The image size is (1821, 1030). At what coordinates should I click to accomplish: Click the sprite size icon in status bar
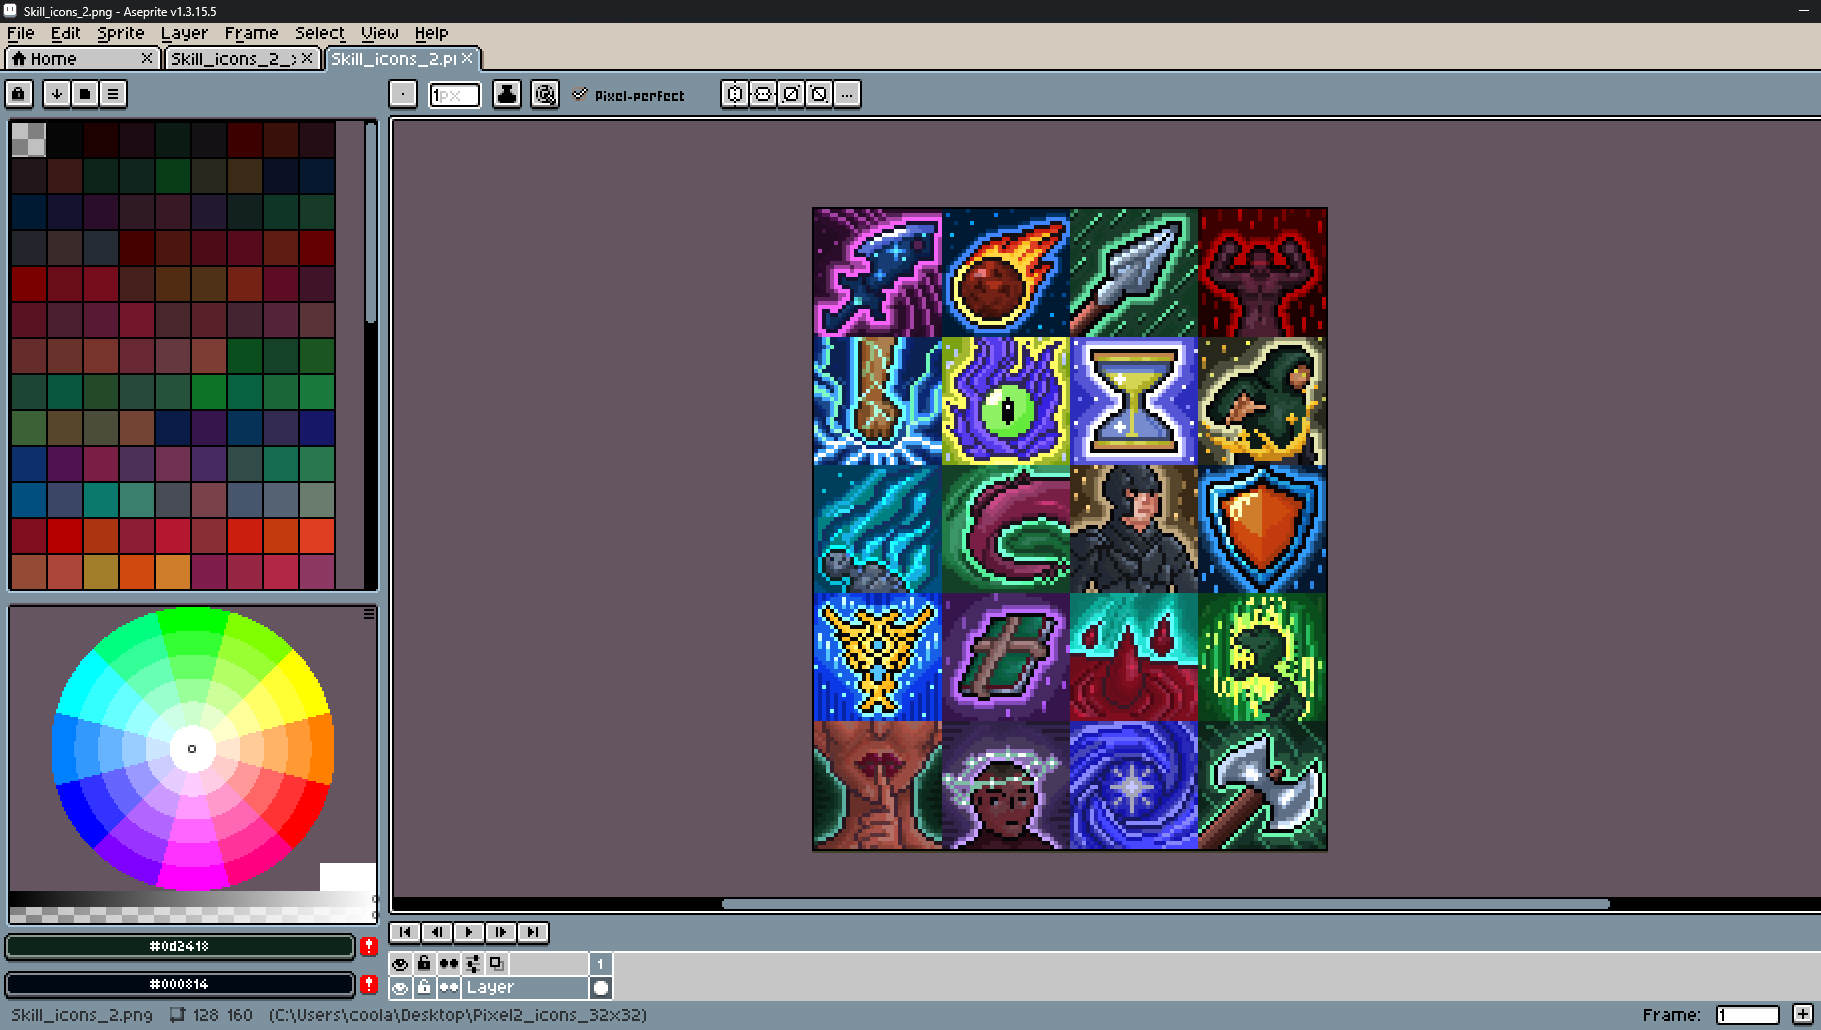[x=177, y=1015]
